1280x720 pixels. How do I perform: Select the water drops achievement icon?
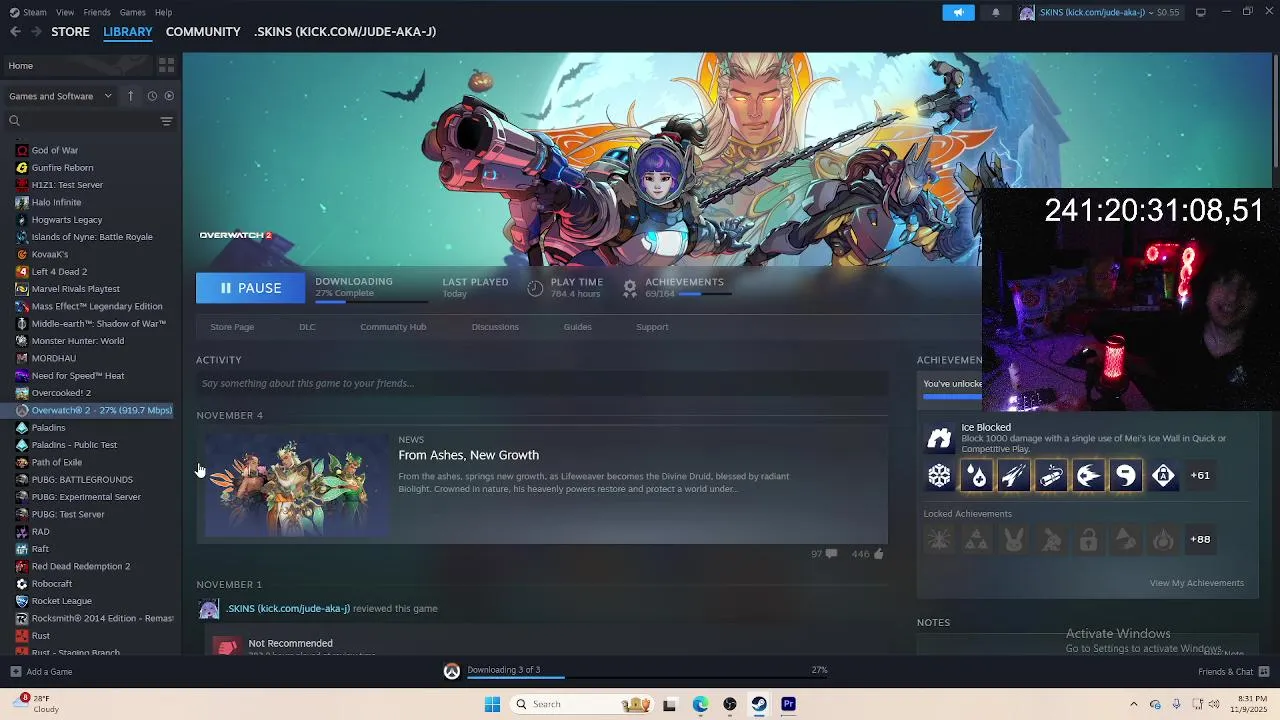coord(977,476)
